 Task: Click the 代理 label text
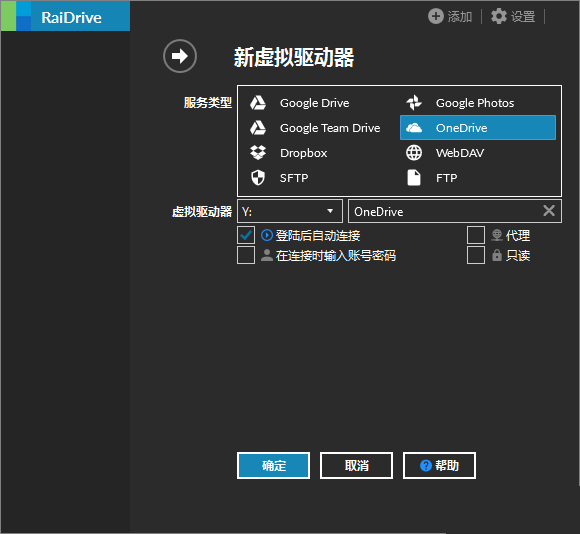518,236
